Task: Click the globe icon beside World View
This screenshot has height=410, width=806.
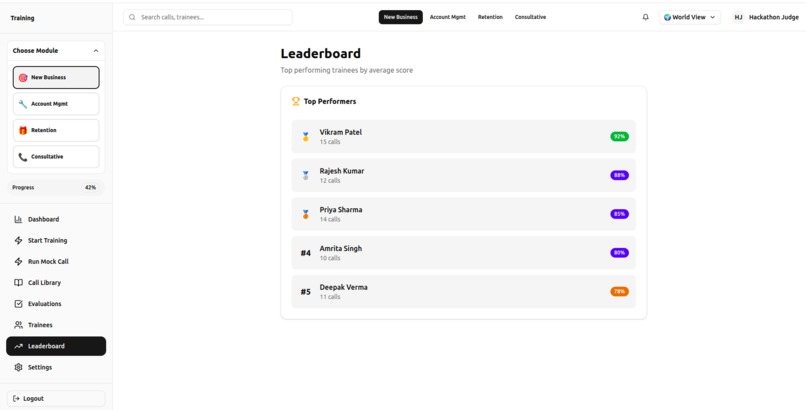Action: point(667,17)
